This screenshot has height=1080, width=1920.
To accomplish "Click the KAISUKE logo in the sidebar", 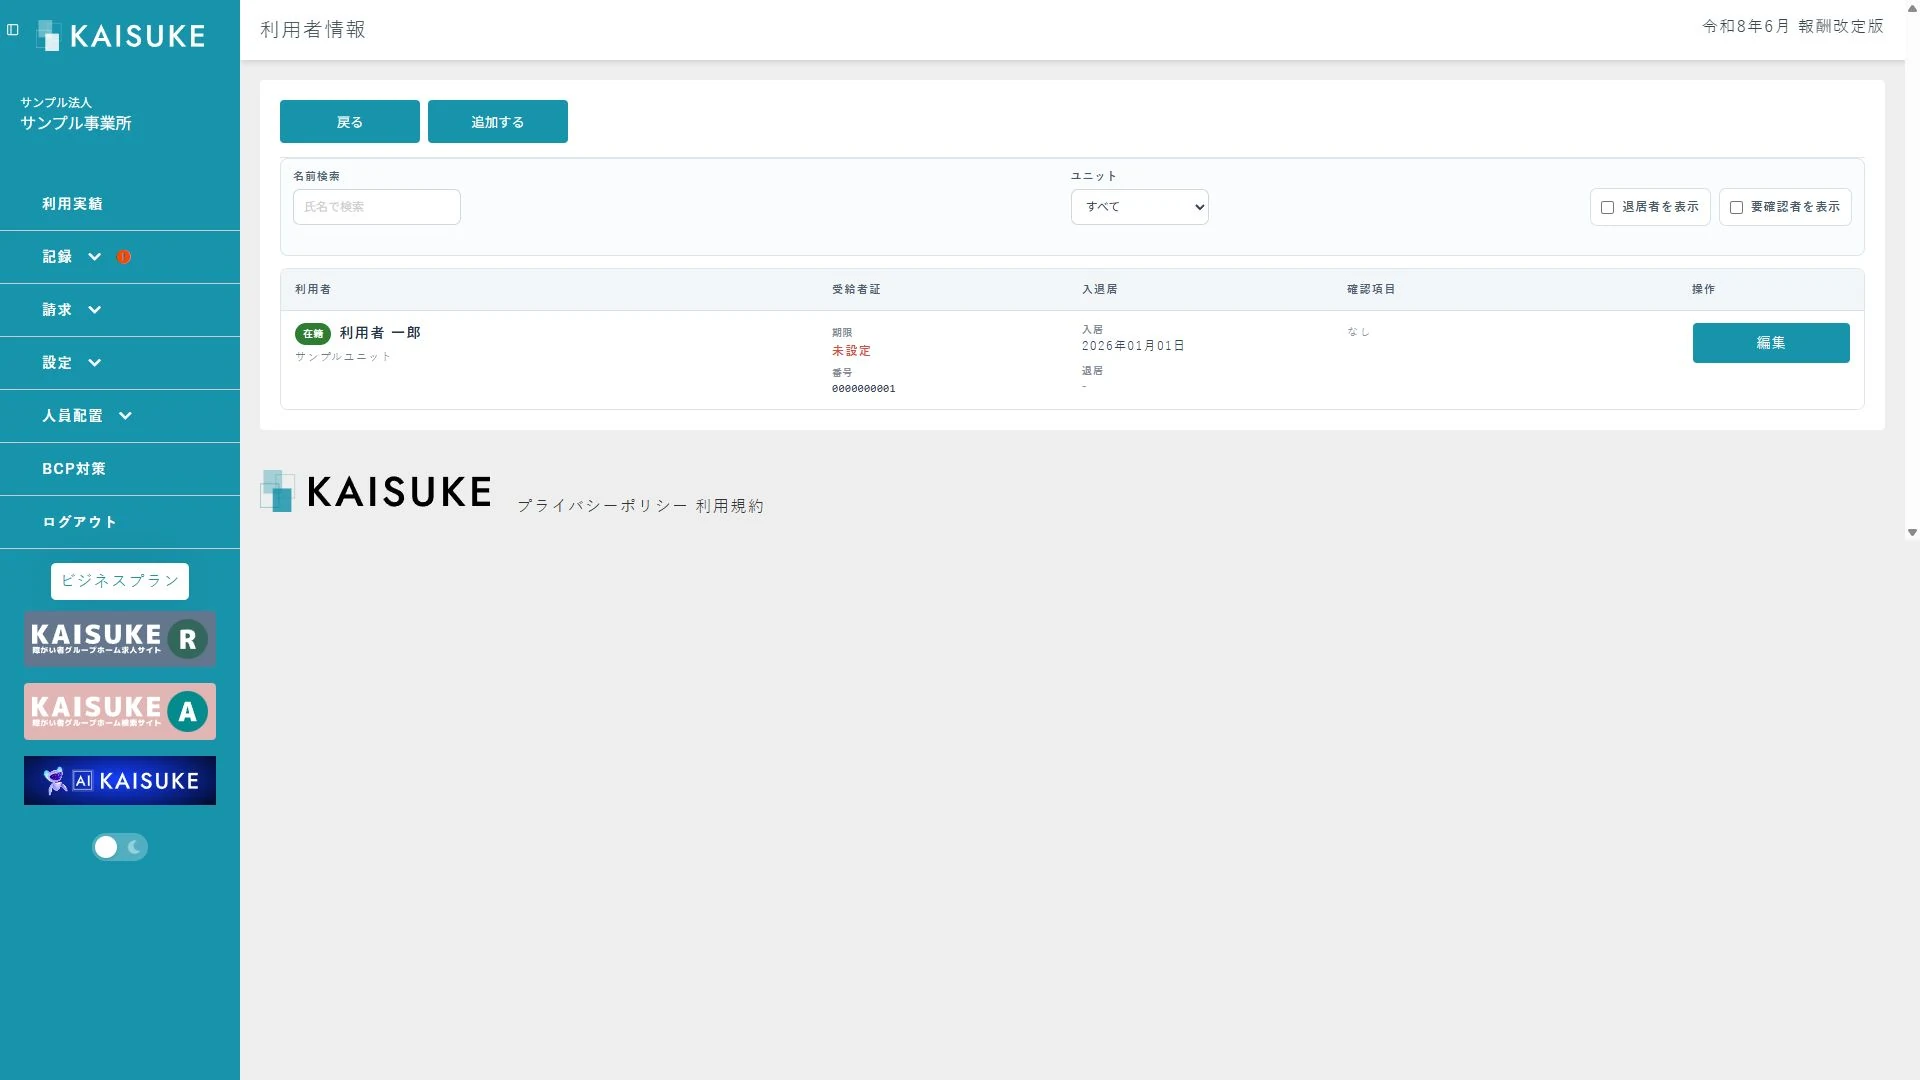I will click(x=121, y=36).
